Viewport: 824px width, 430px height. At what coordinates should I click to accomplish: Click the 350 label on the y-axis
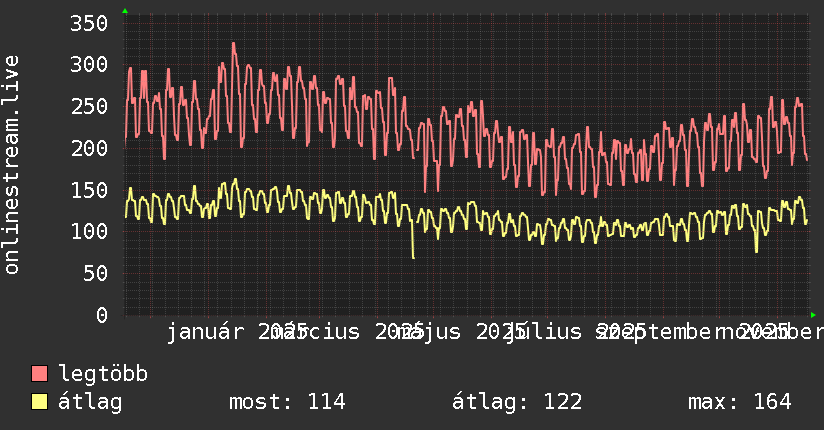[89, 23]
